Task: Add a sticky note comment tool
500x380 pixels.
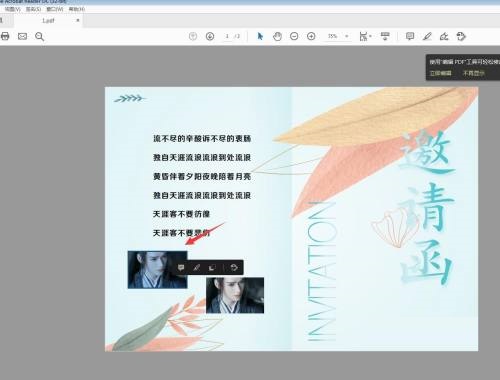Action: click(x=410, y=36)
